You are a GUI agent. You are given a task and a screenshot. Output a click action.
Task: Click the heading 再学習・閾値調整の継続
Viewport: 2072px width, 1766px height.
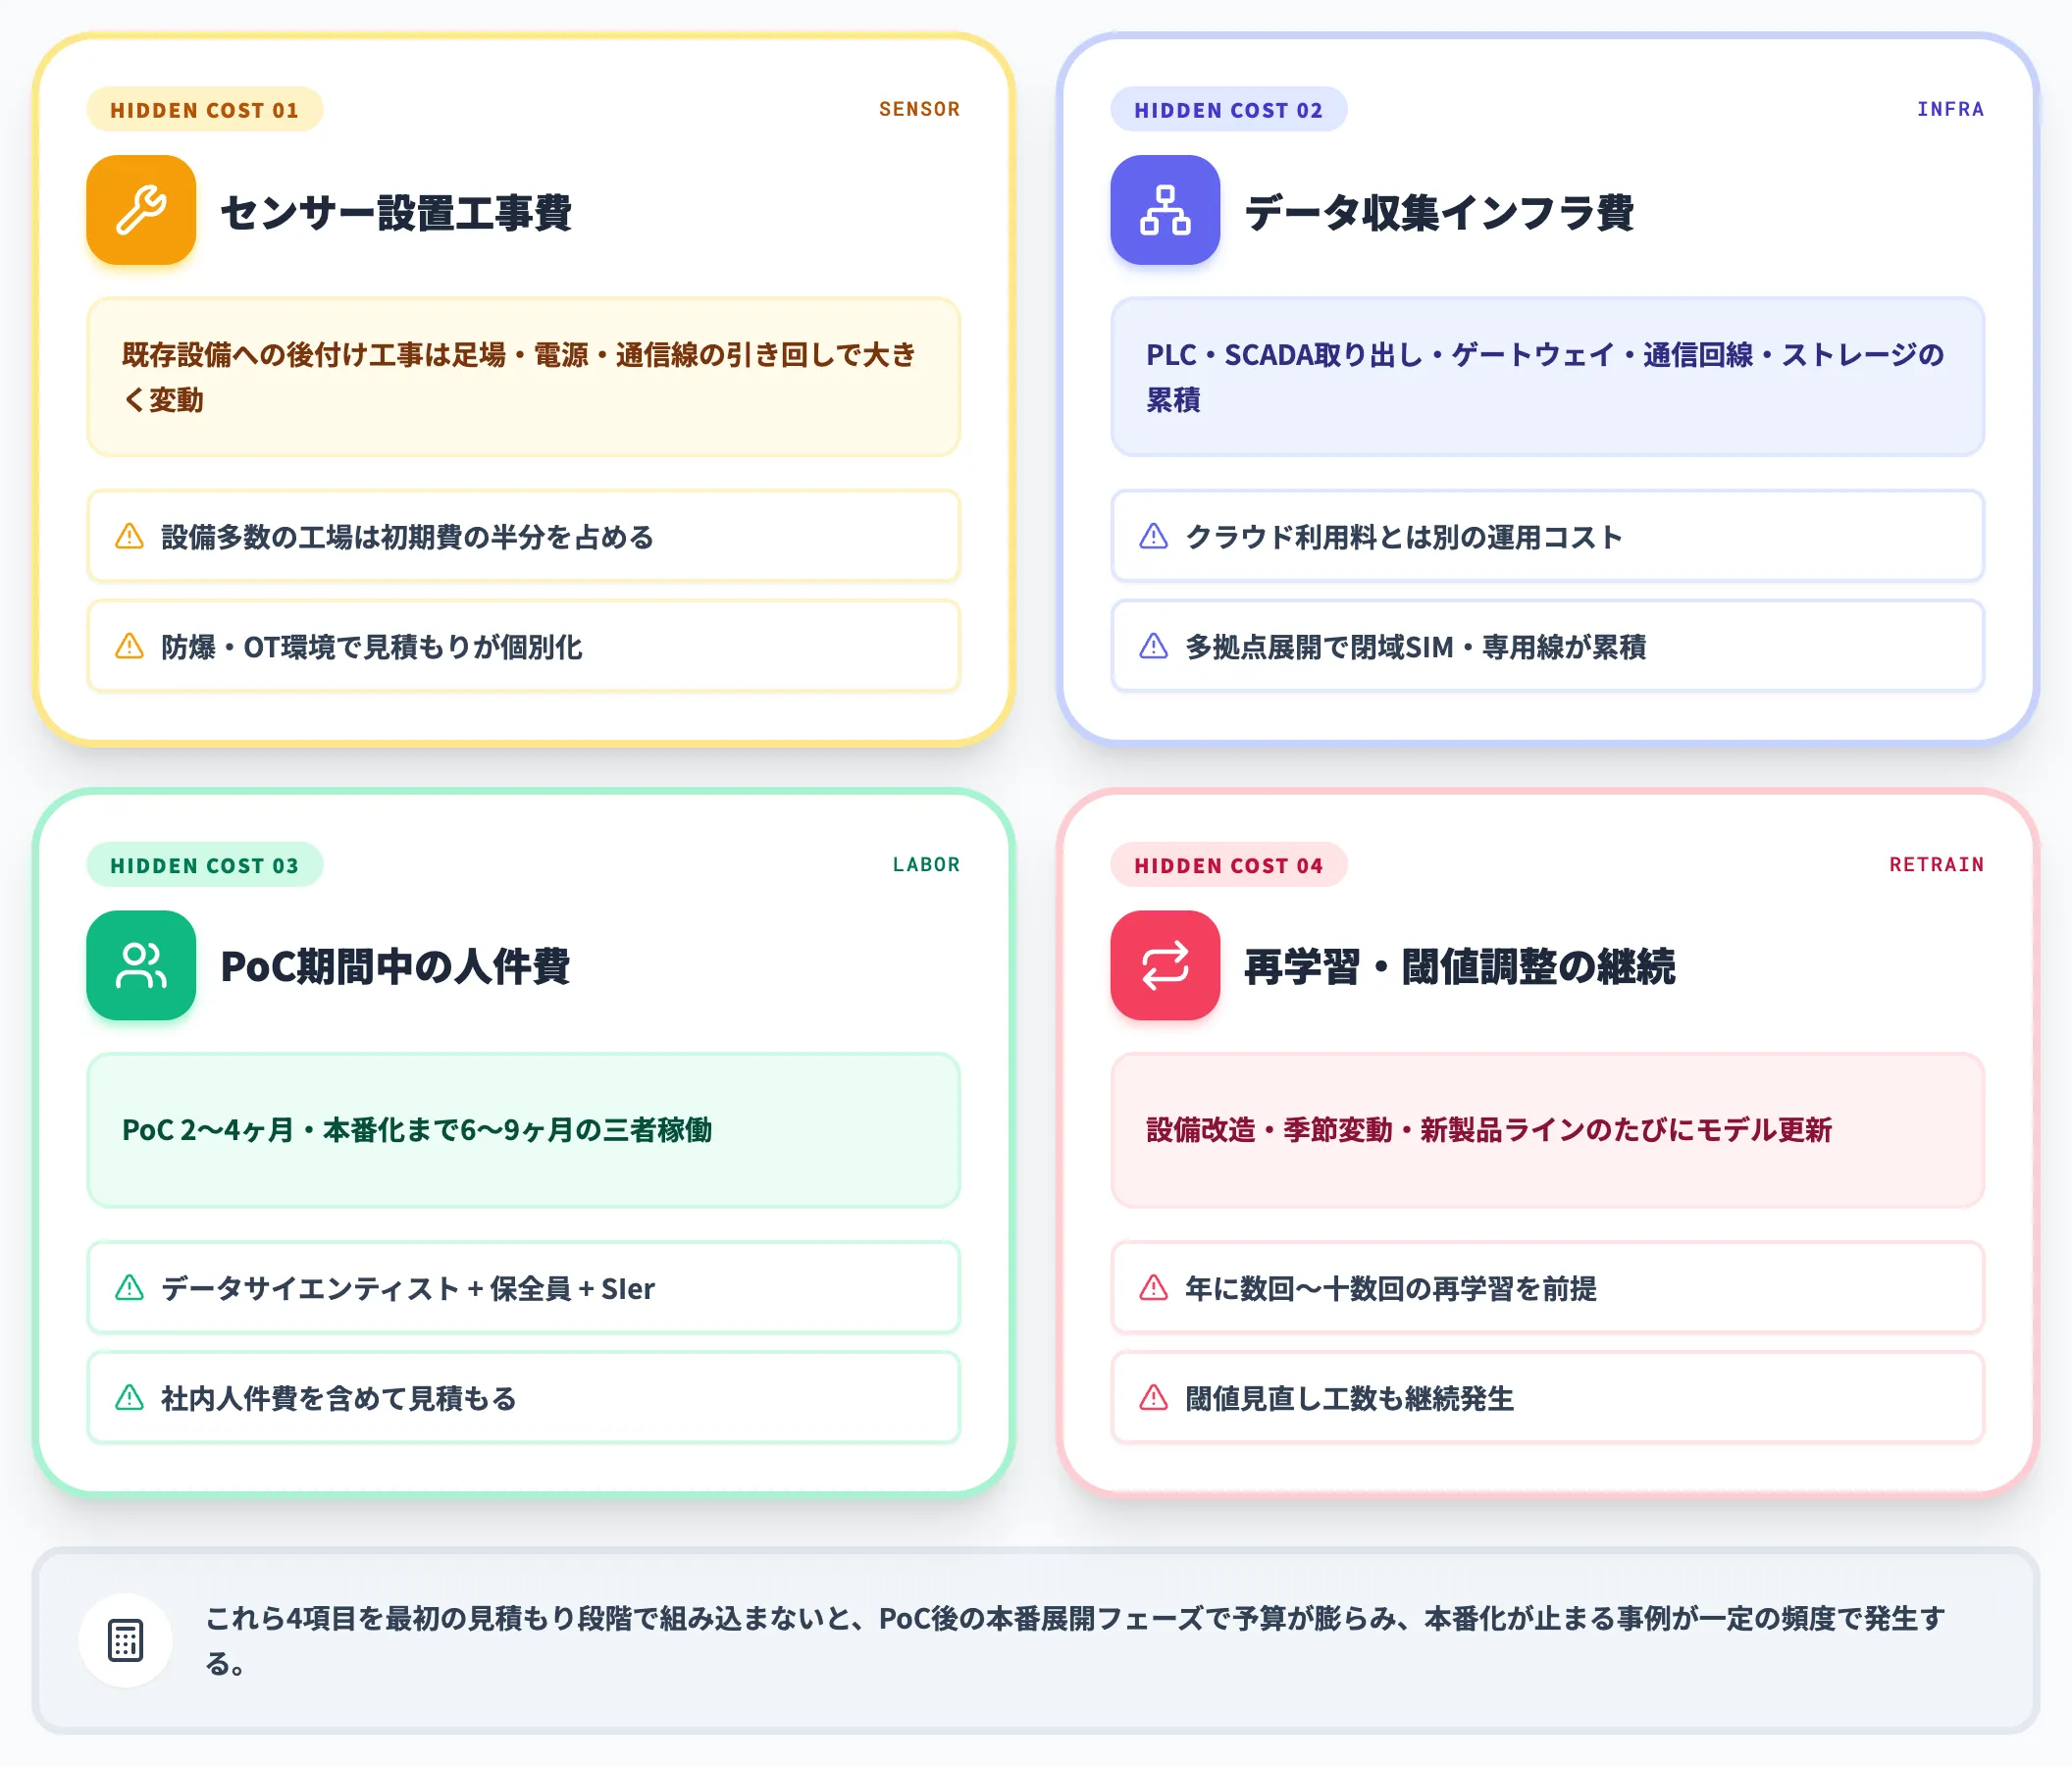(1460, 967)
